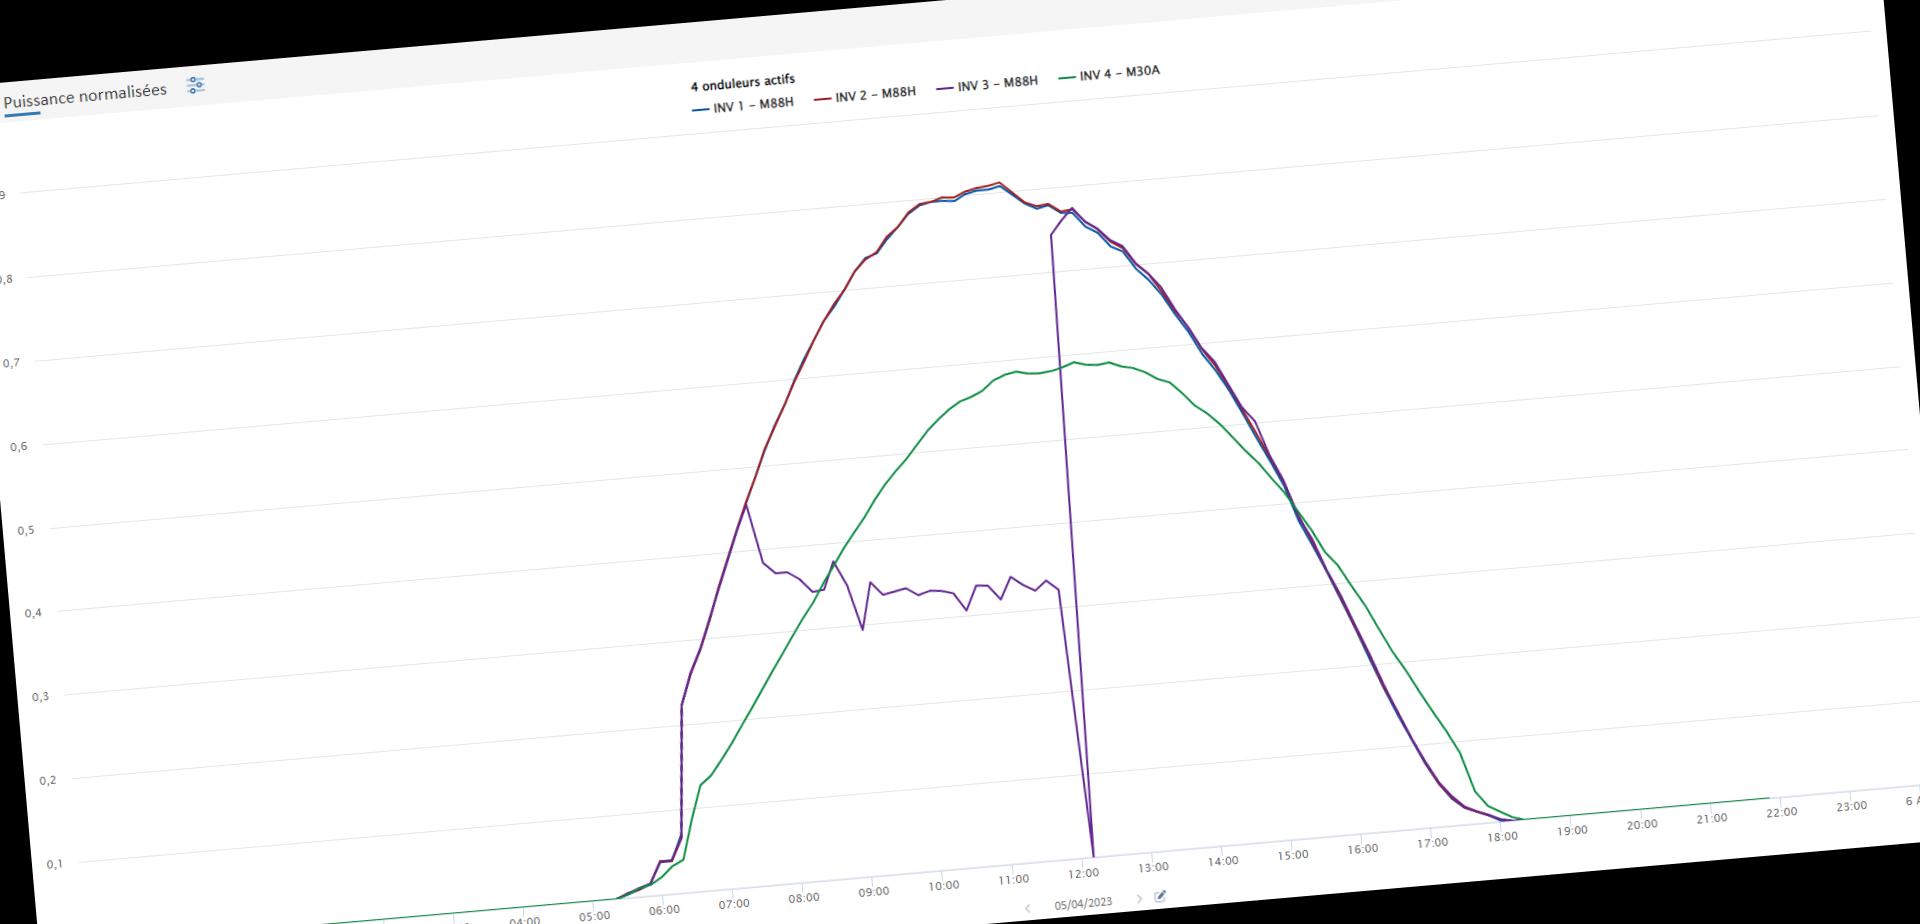The height and width of the screenshot is (924, 1920).
Task: Click the '4 onduleurs actifs' legend title
Action: tap(743, 83)
